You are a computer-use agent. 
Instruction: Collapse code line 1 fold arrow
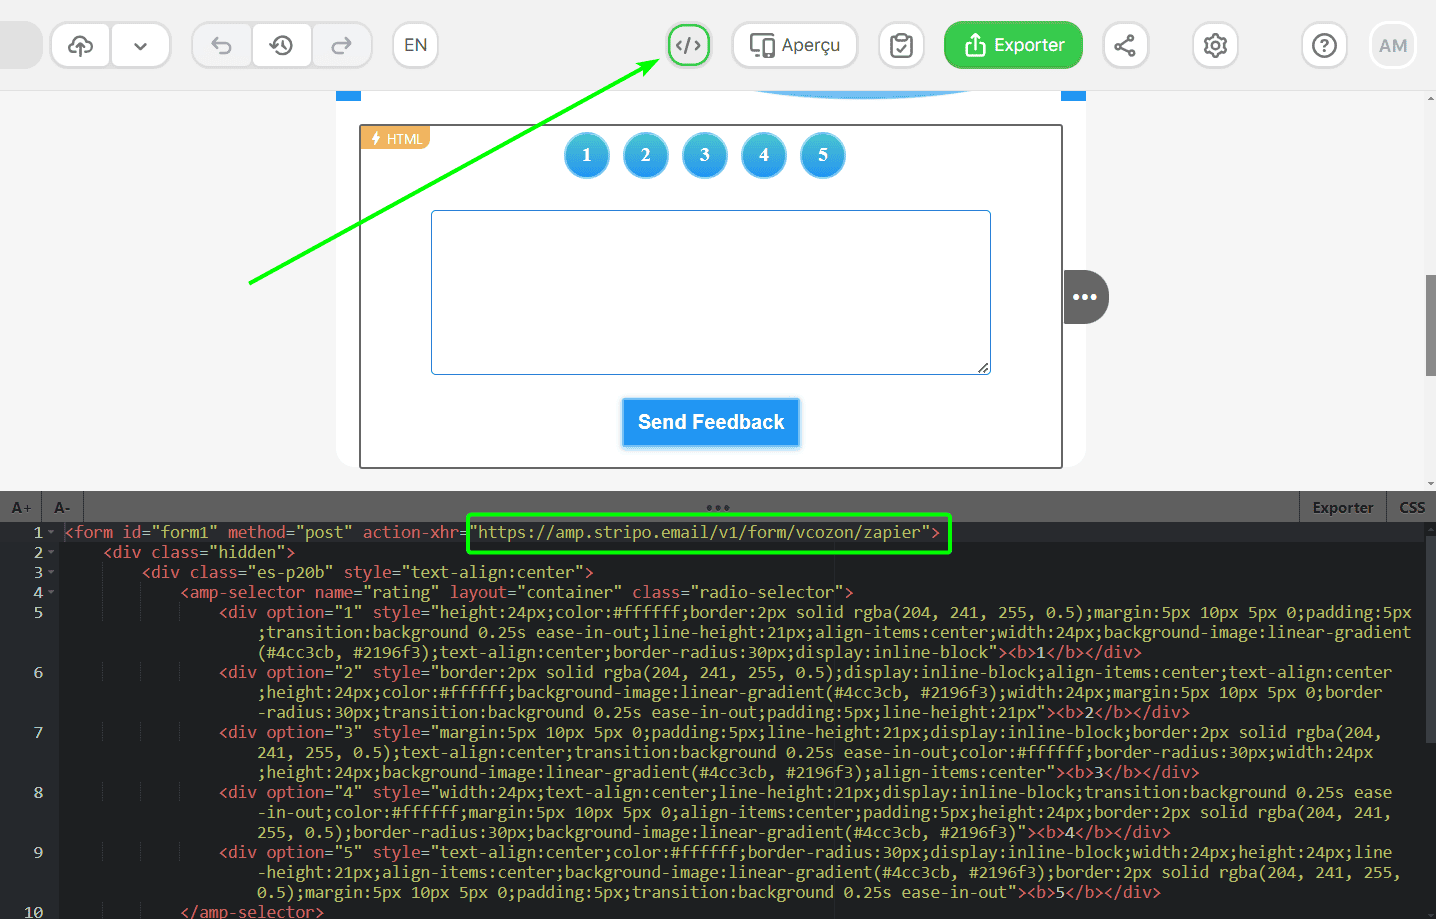51,532
